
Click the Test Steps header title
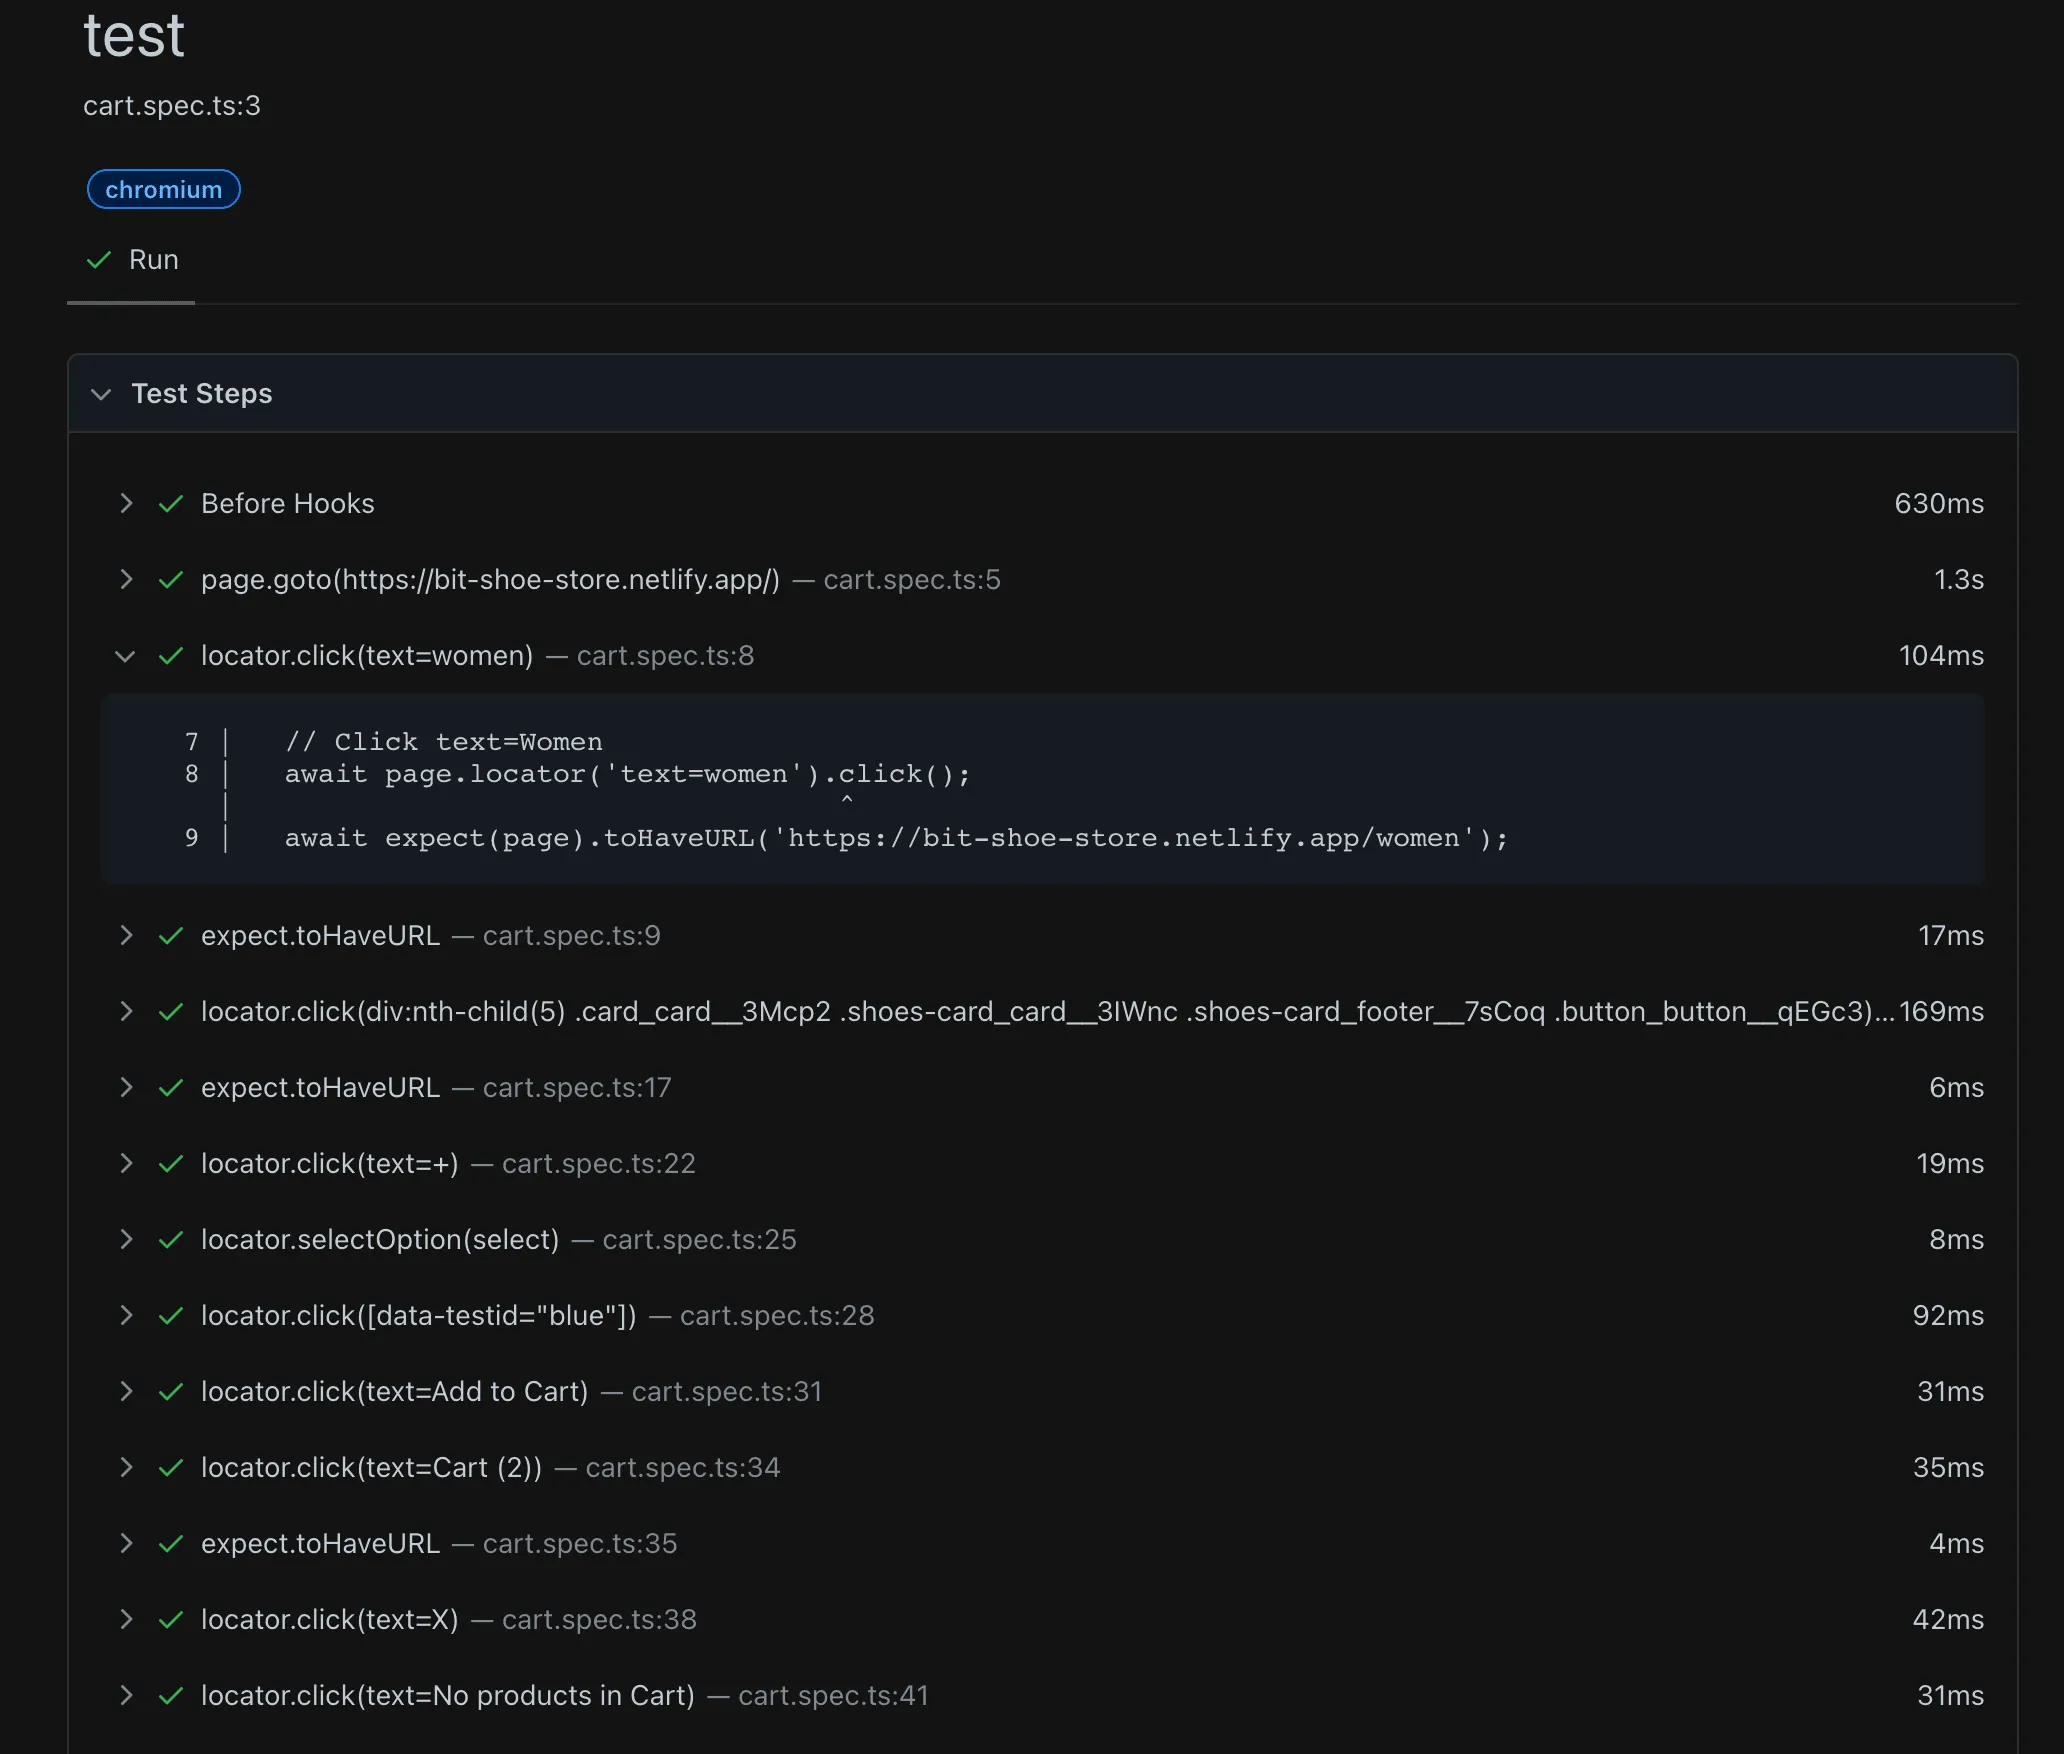coord(202,394)
